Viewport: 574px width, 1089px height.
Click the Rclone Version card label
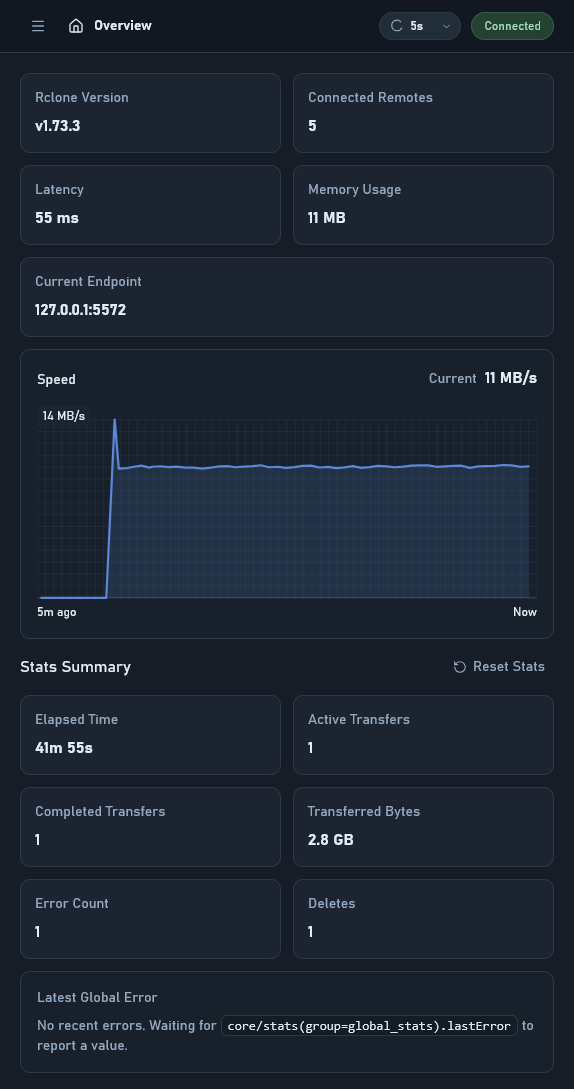82,97
